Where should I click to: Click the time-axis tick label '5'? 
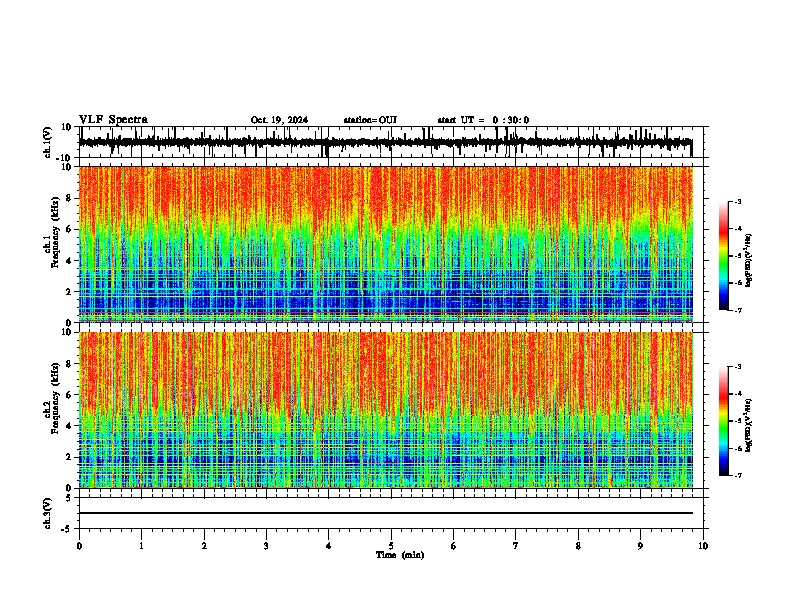(391, 546)
